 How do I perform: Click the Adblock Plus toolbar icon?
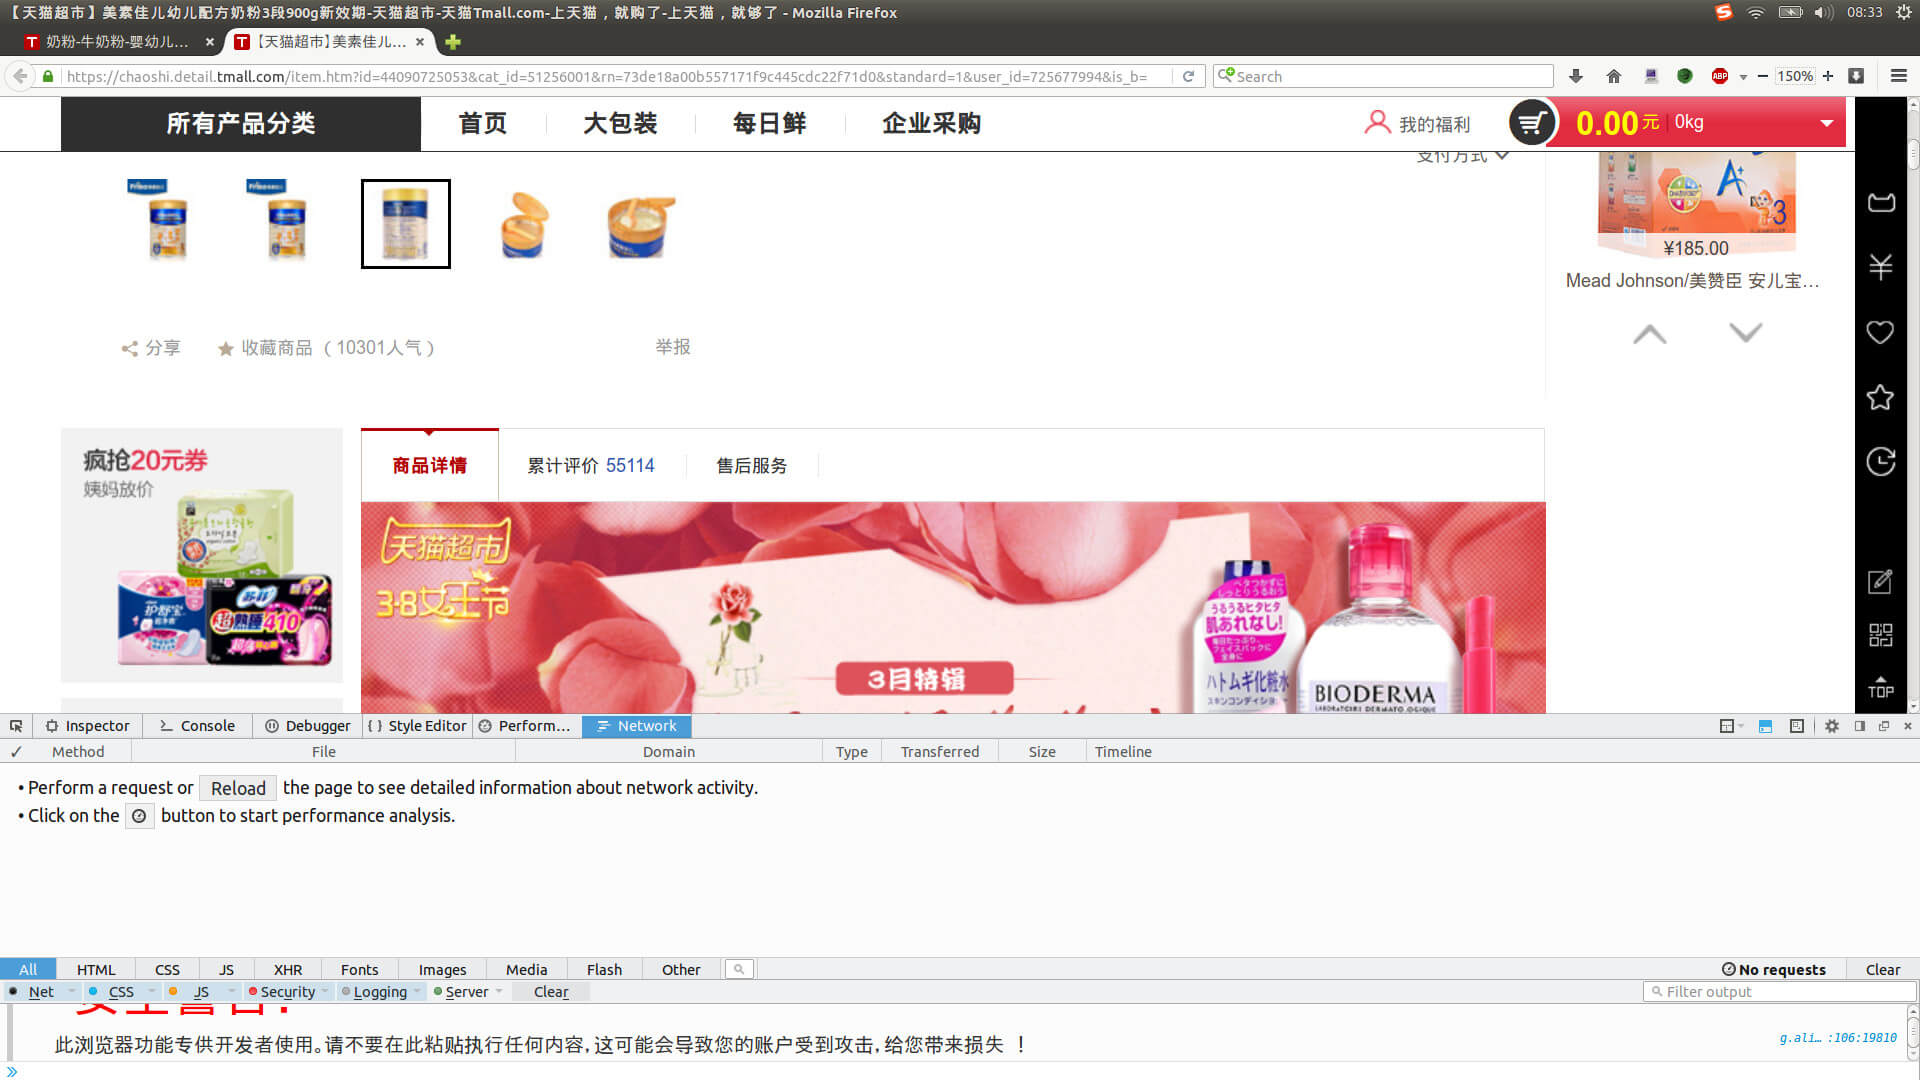tap(1720, 76)
